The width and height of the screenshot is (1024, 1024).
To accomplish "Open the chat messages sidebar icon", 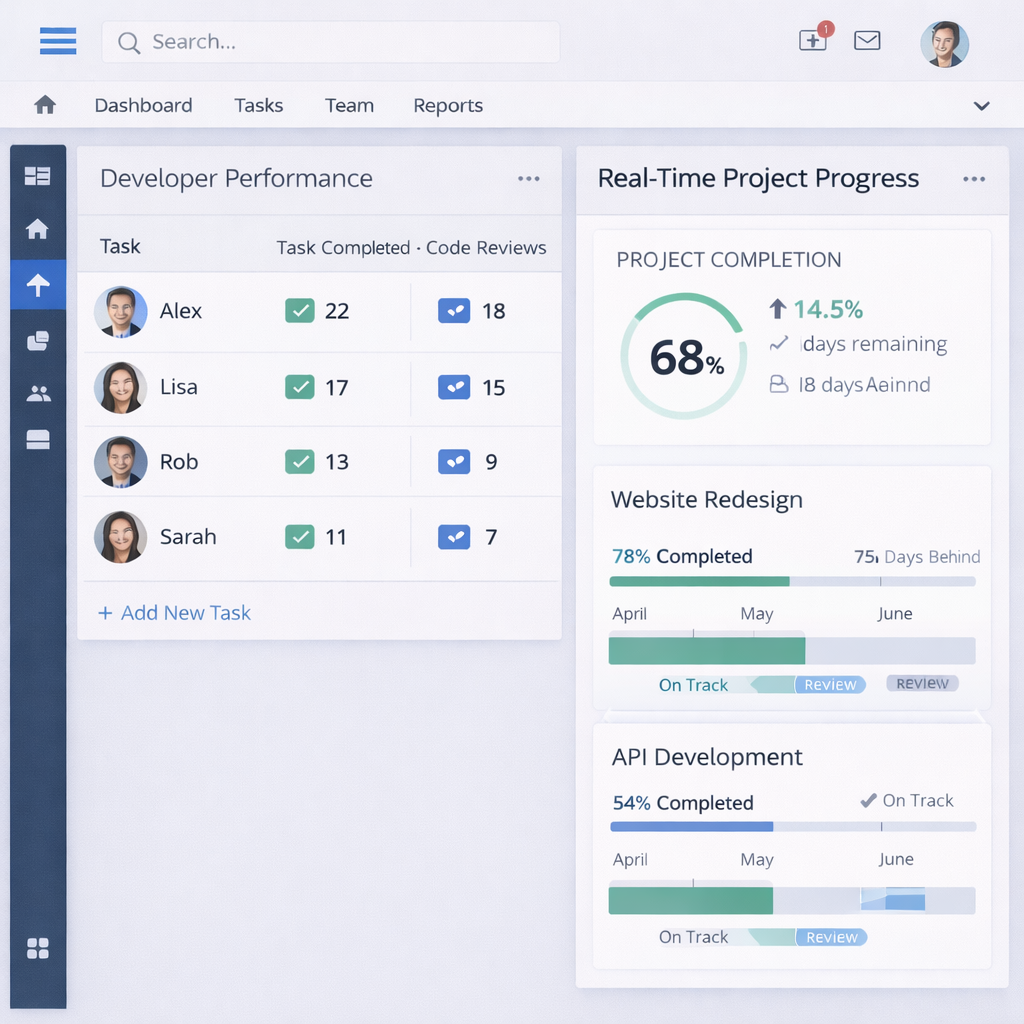I will pos(38,341).
